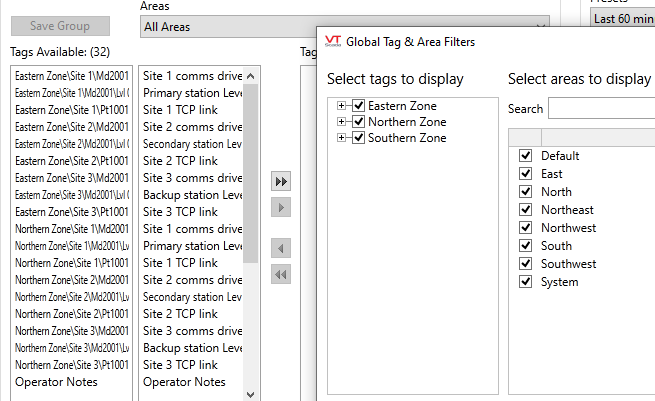Expand the Eastern Zone tree node
Viewport: 655px width, 401px height.
(x=343, y=106)
